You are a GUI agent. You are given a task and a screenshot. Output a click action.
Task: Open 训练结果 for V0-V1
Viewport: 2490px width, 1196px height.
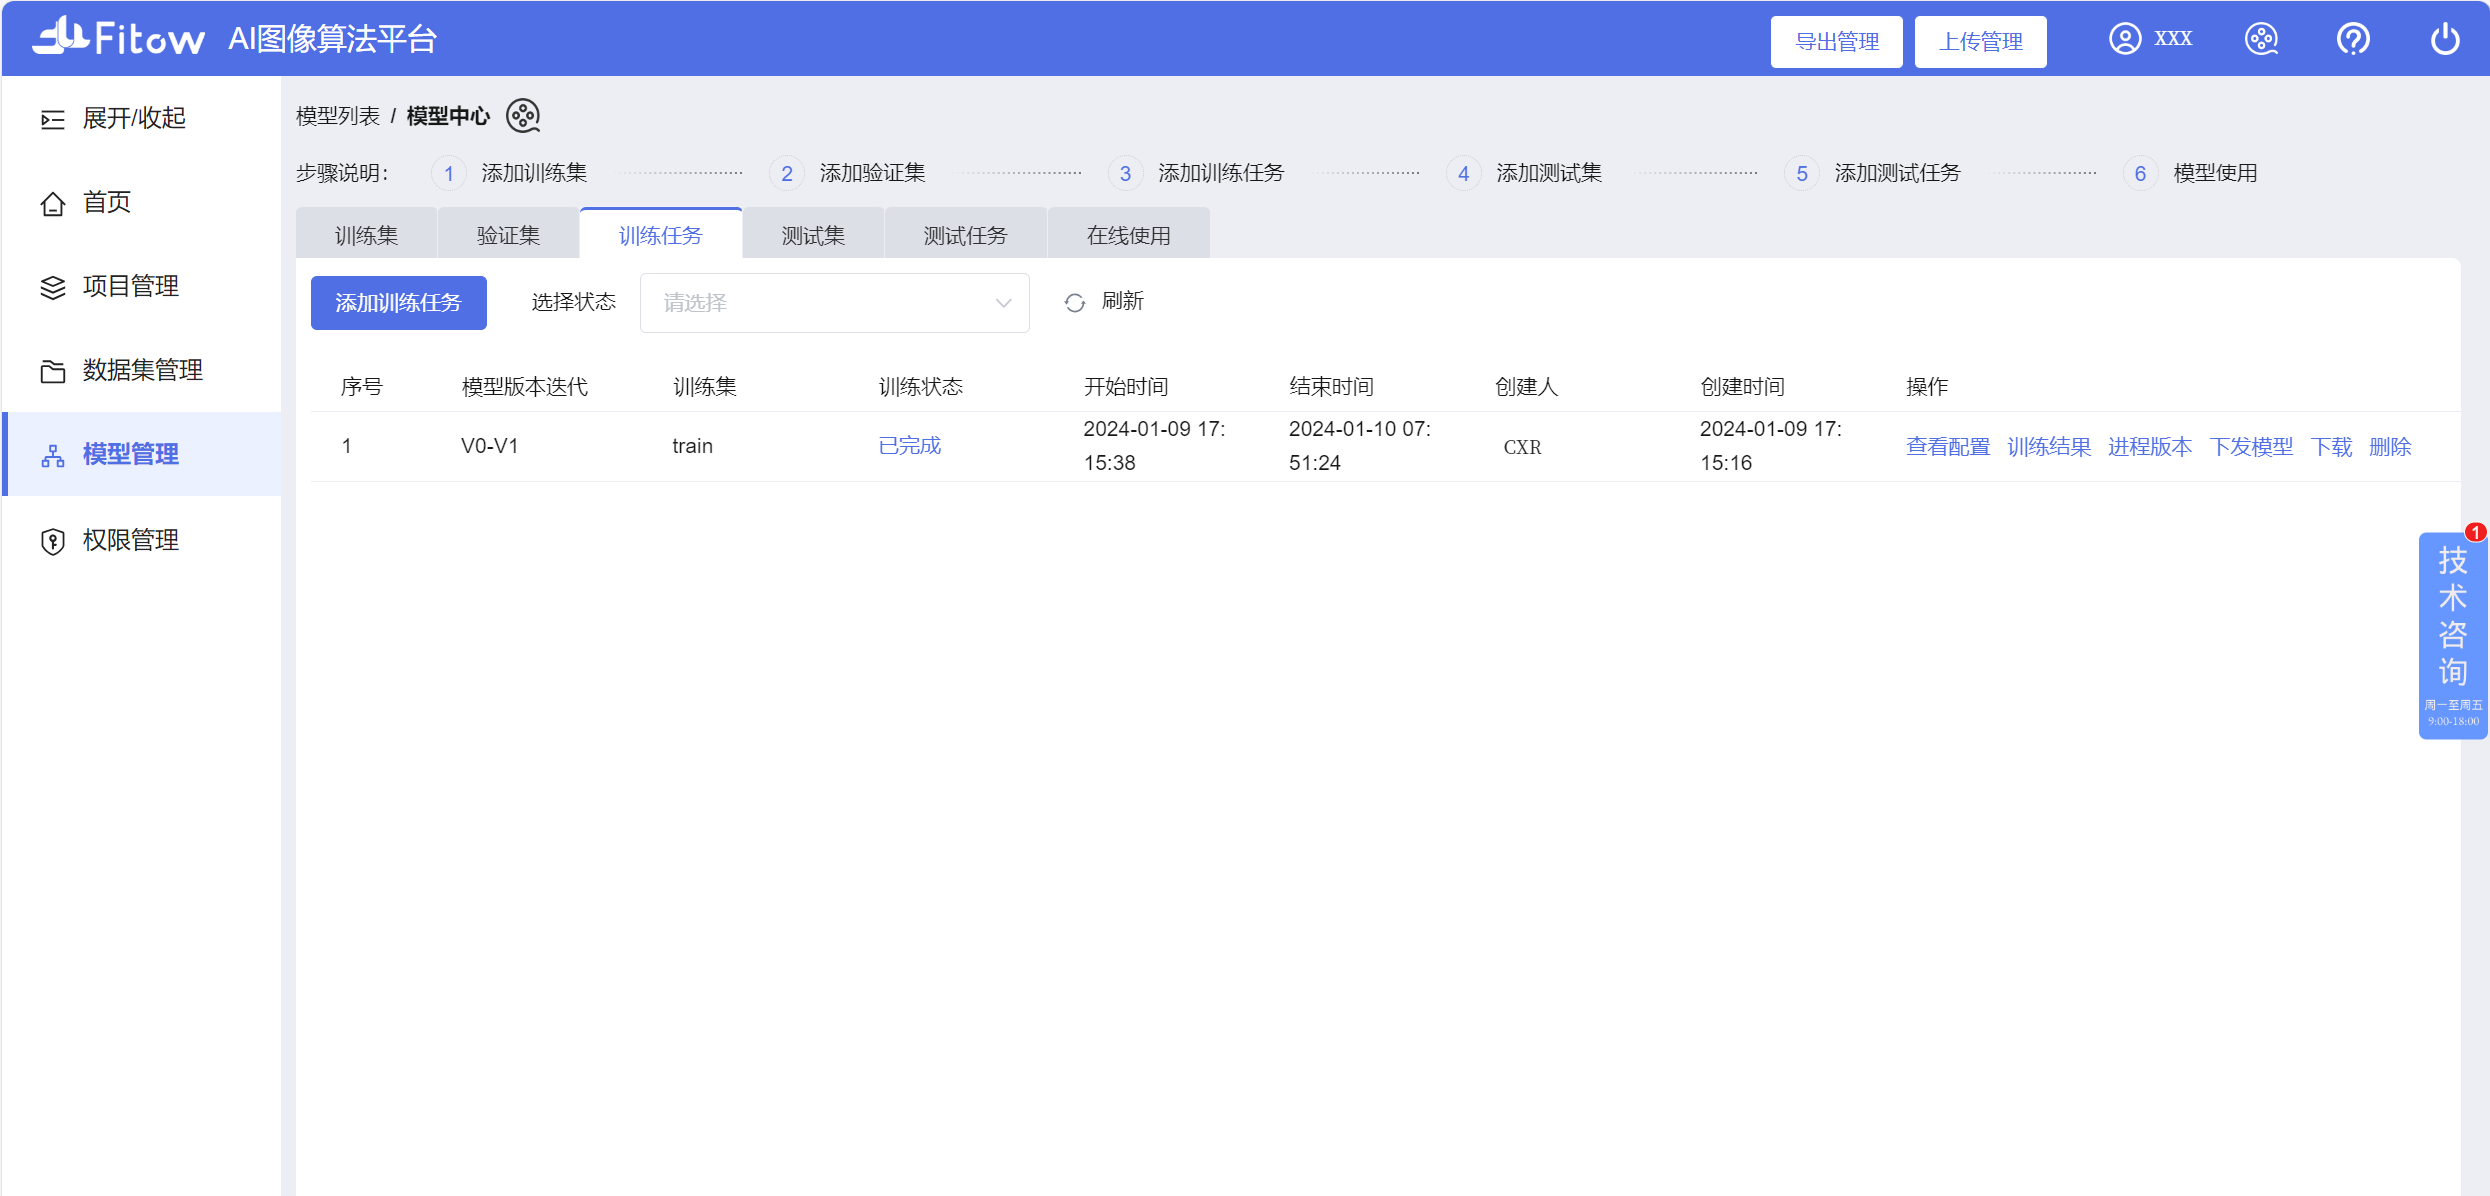tap(2049, 447)
